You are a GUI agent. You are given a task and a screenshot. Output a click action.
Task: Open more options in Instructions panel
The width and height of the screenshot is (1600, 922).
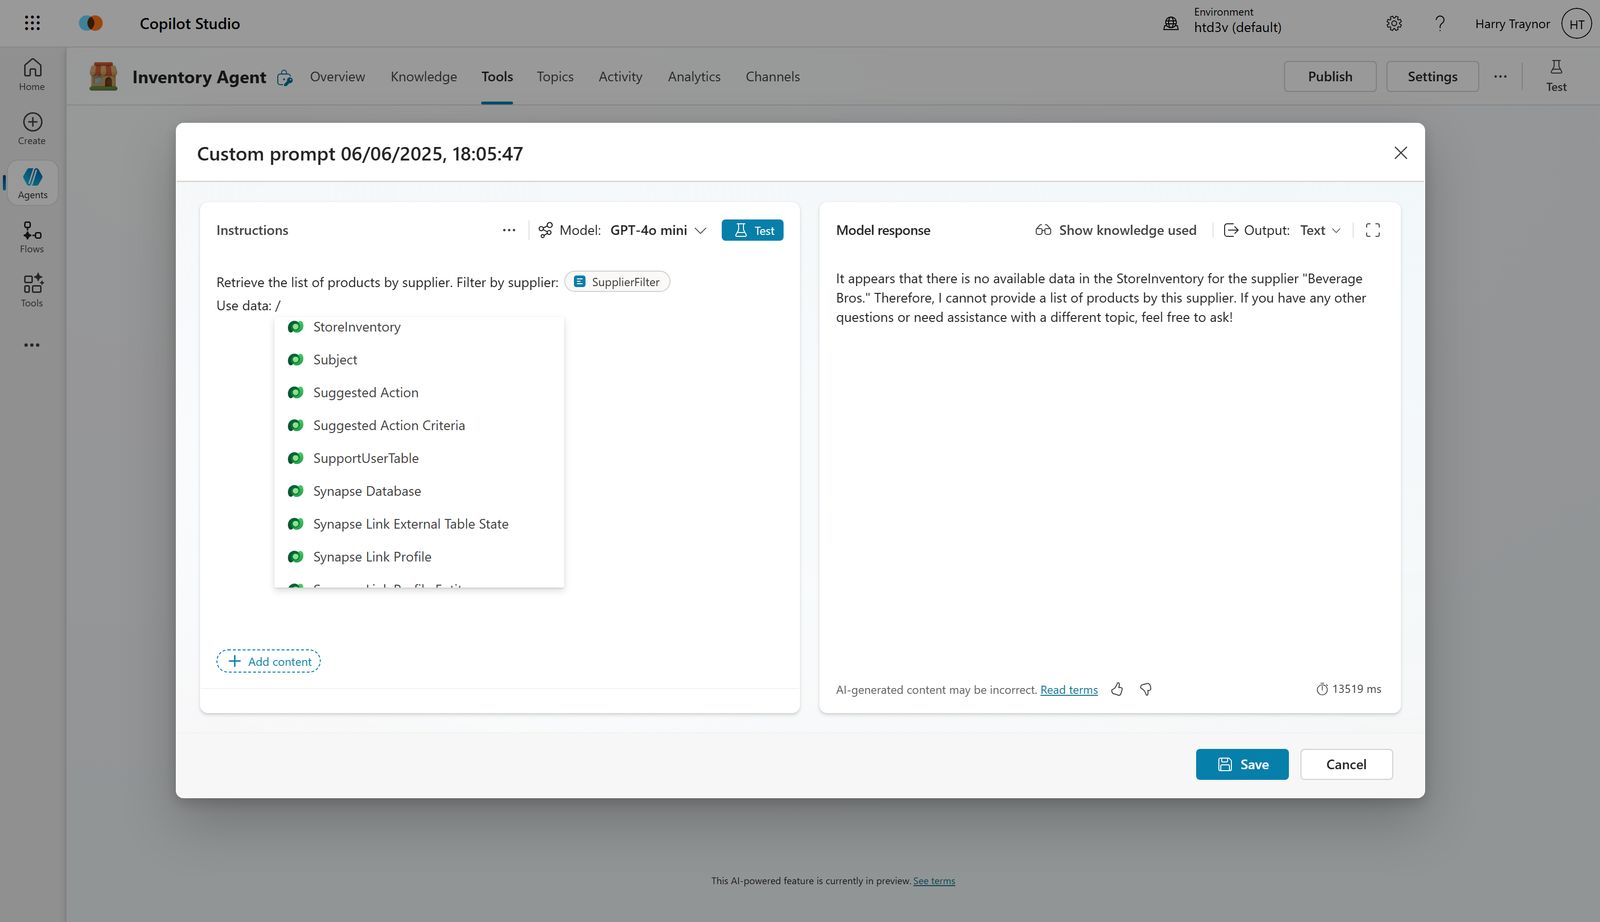[509, 229]
